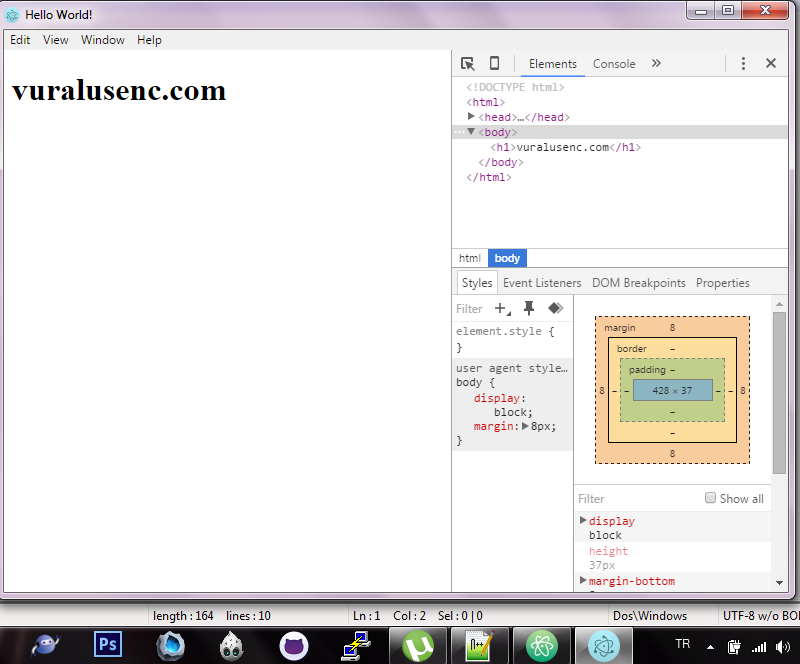
Task: Click the styles pane scrollbar thumb
Action: click(779, 393)
